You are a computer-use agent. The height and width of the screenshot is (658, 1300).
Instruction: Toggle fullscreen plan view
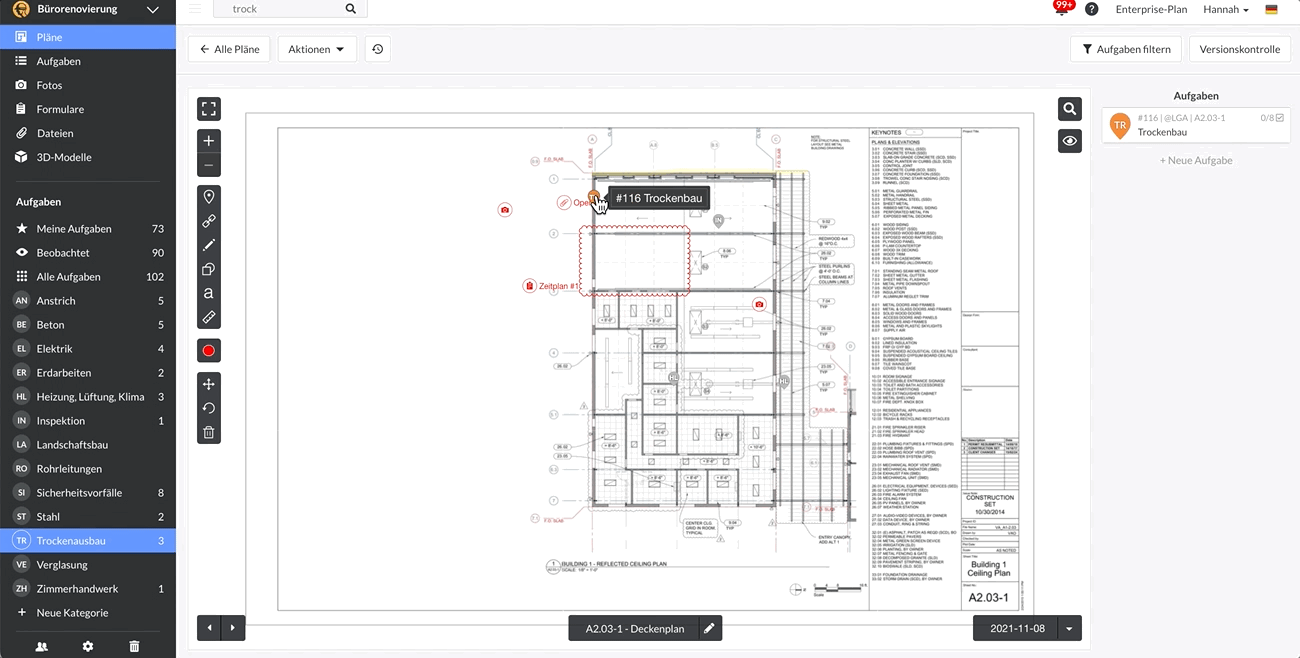coord(208,108)
